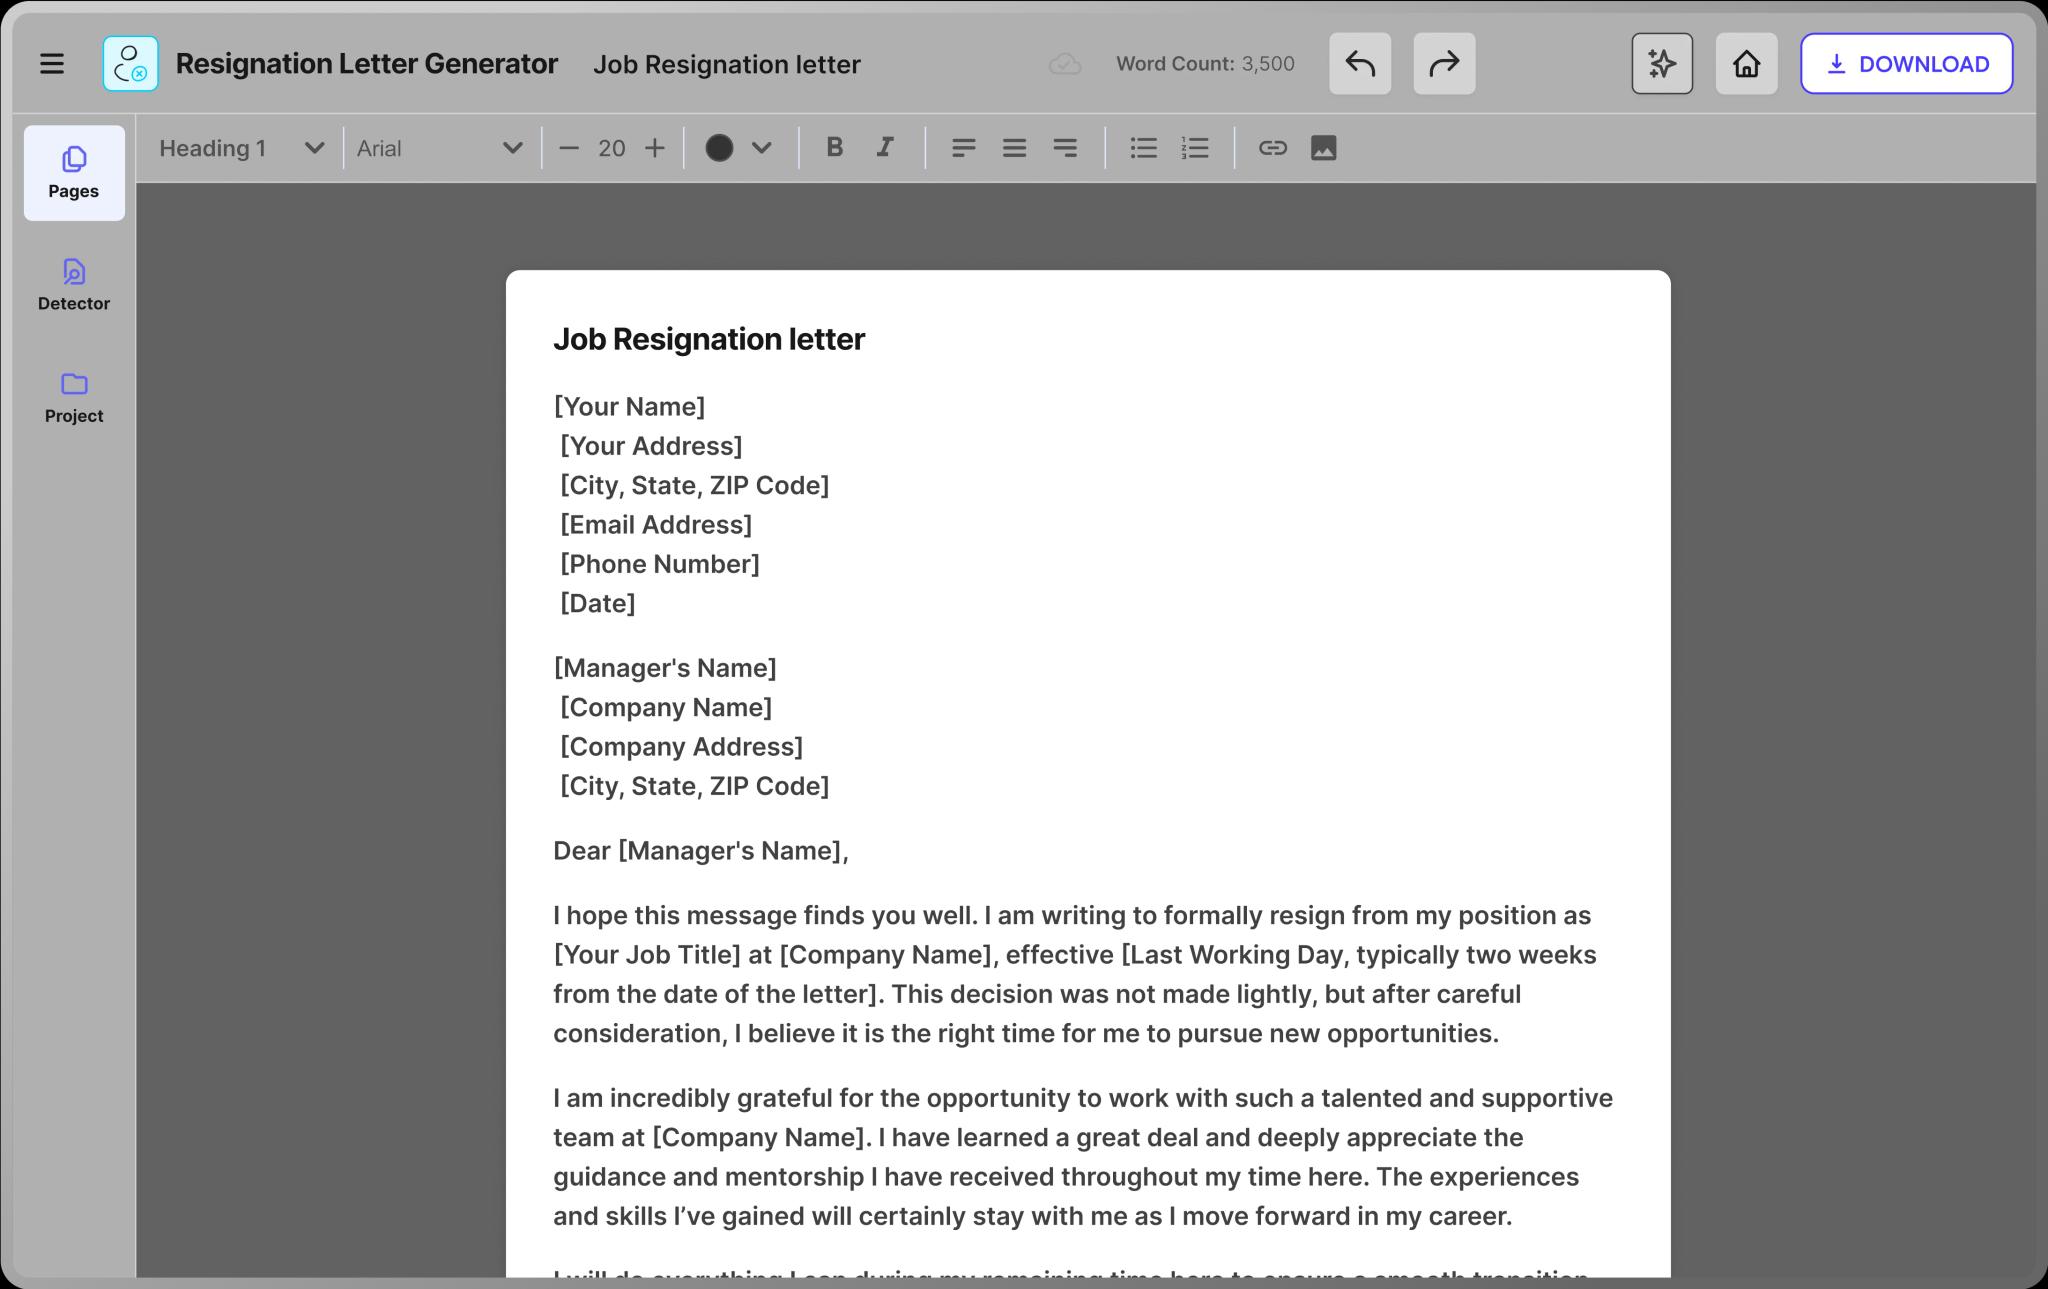Image resolution: width=2048 pixels, height=1289 pixels.
Task: Toggle numbered list formatting
Action: [x=1195, y=148]
